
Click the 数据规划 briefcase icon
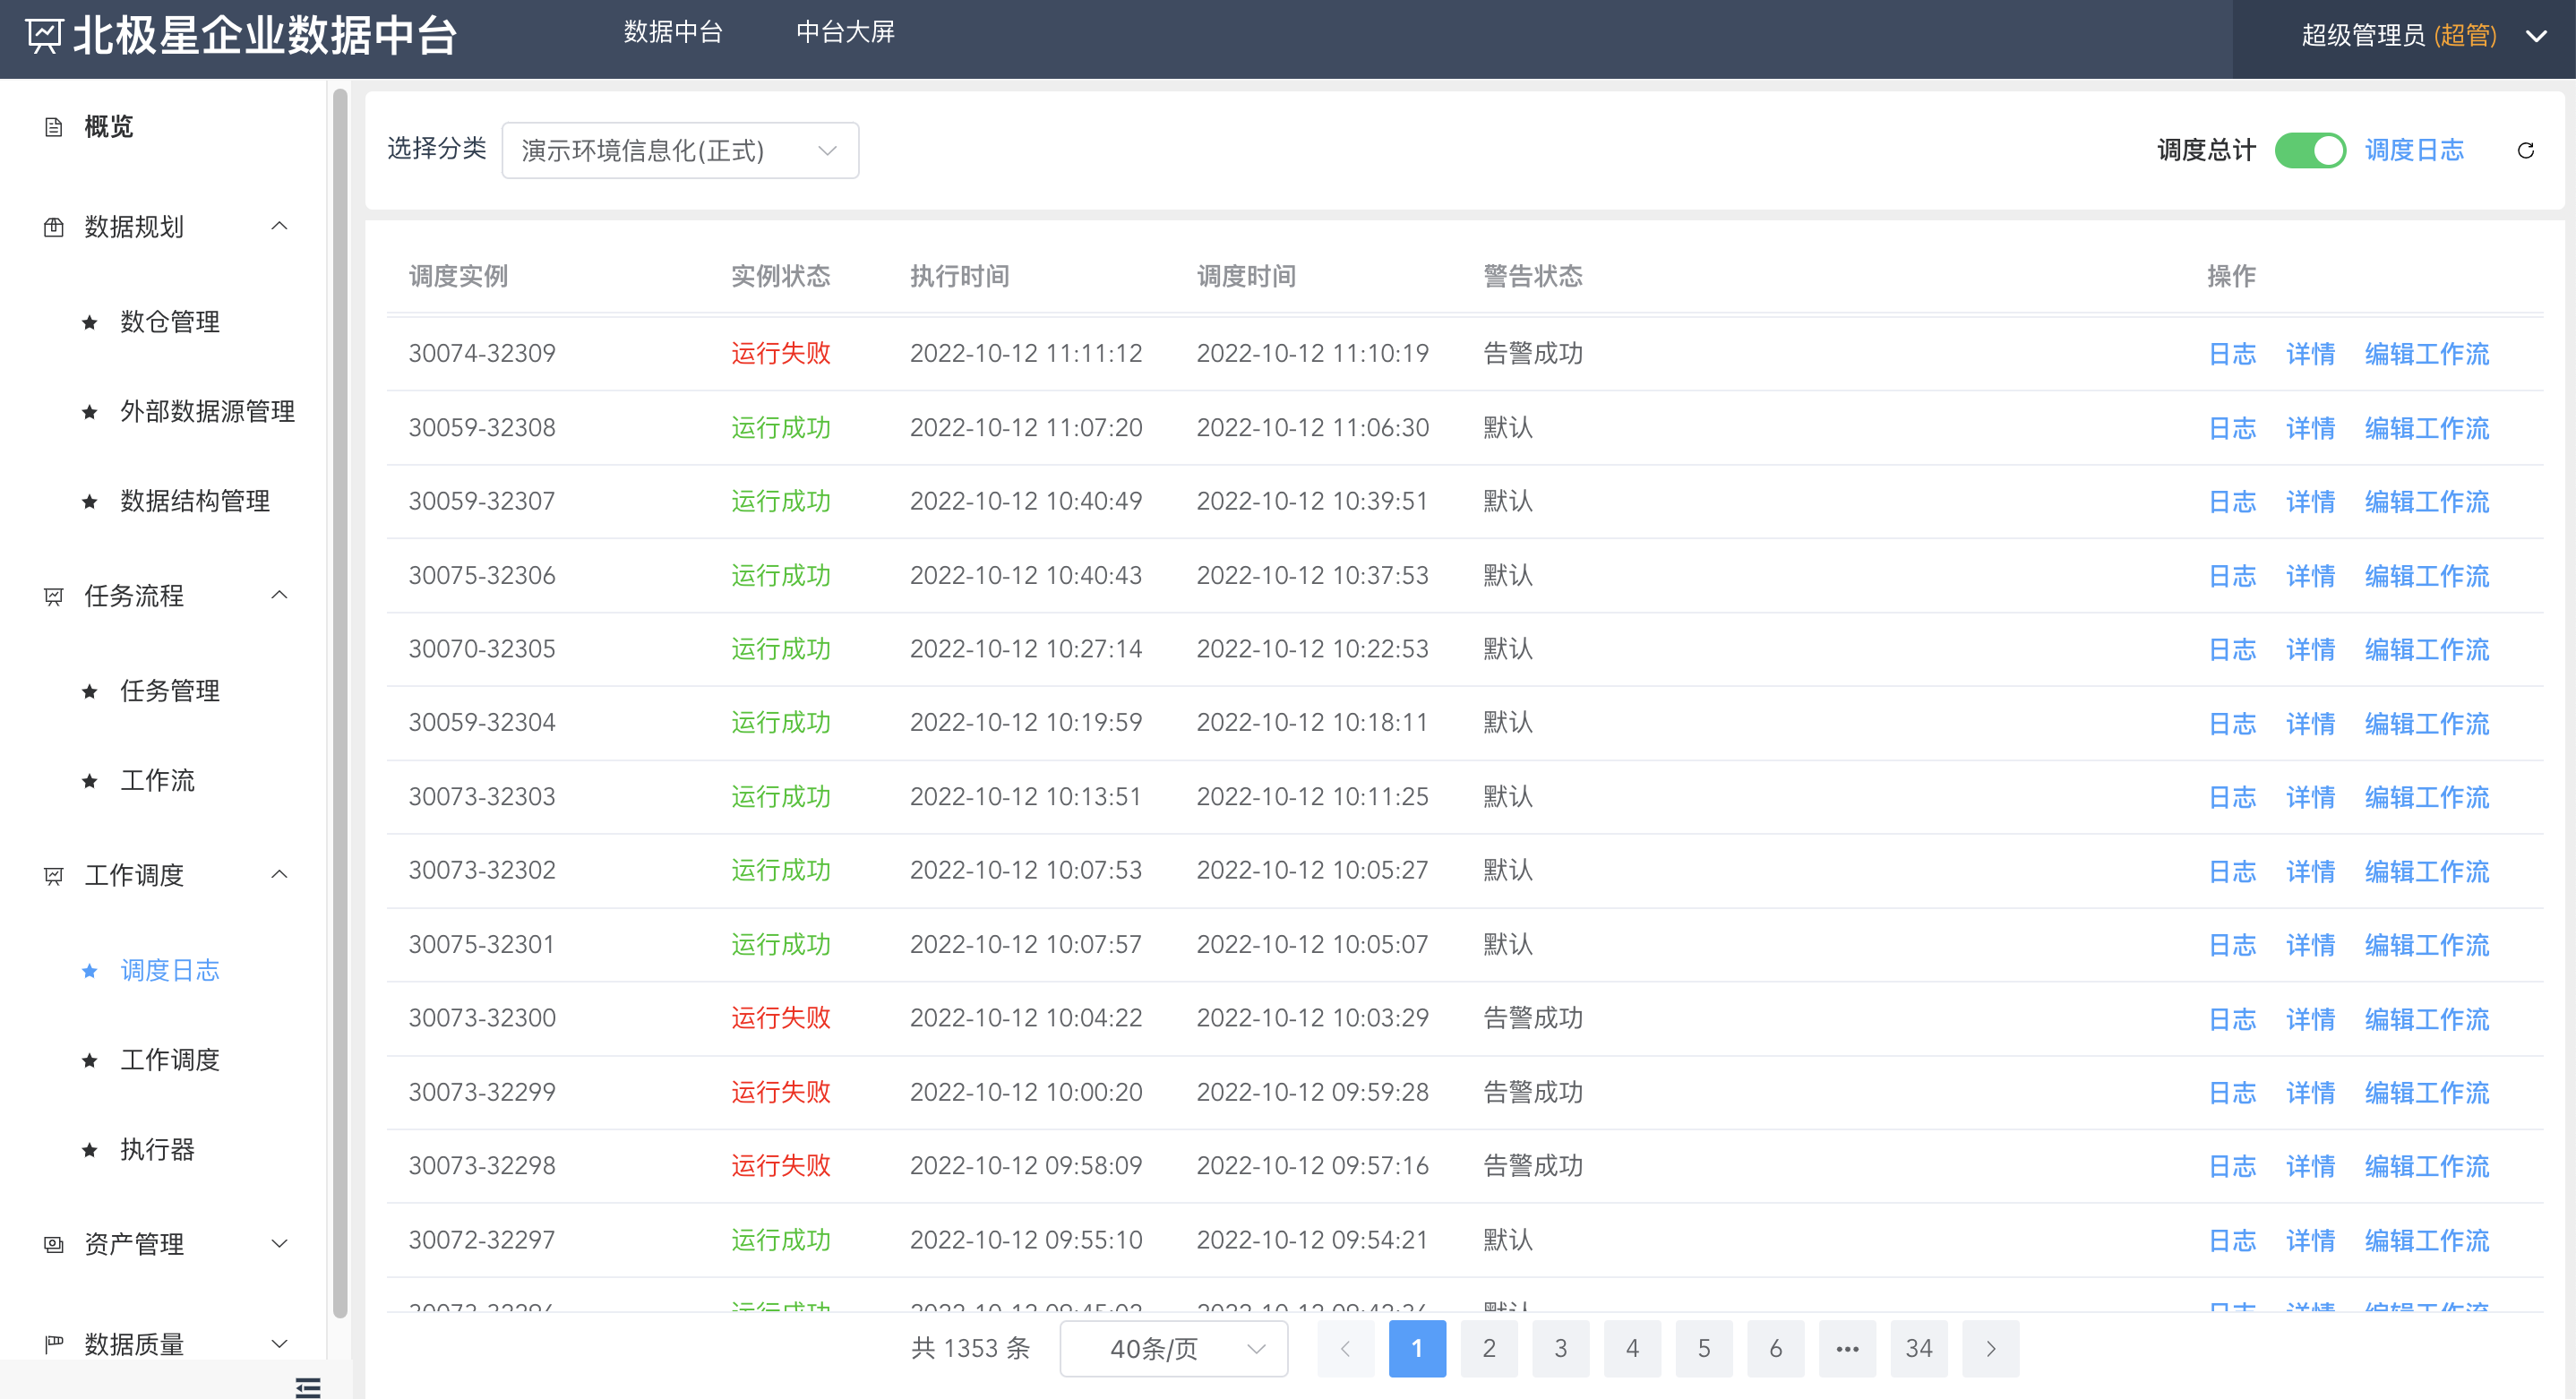click(x=54, y=227)
